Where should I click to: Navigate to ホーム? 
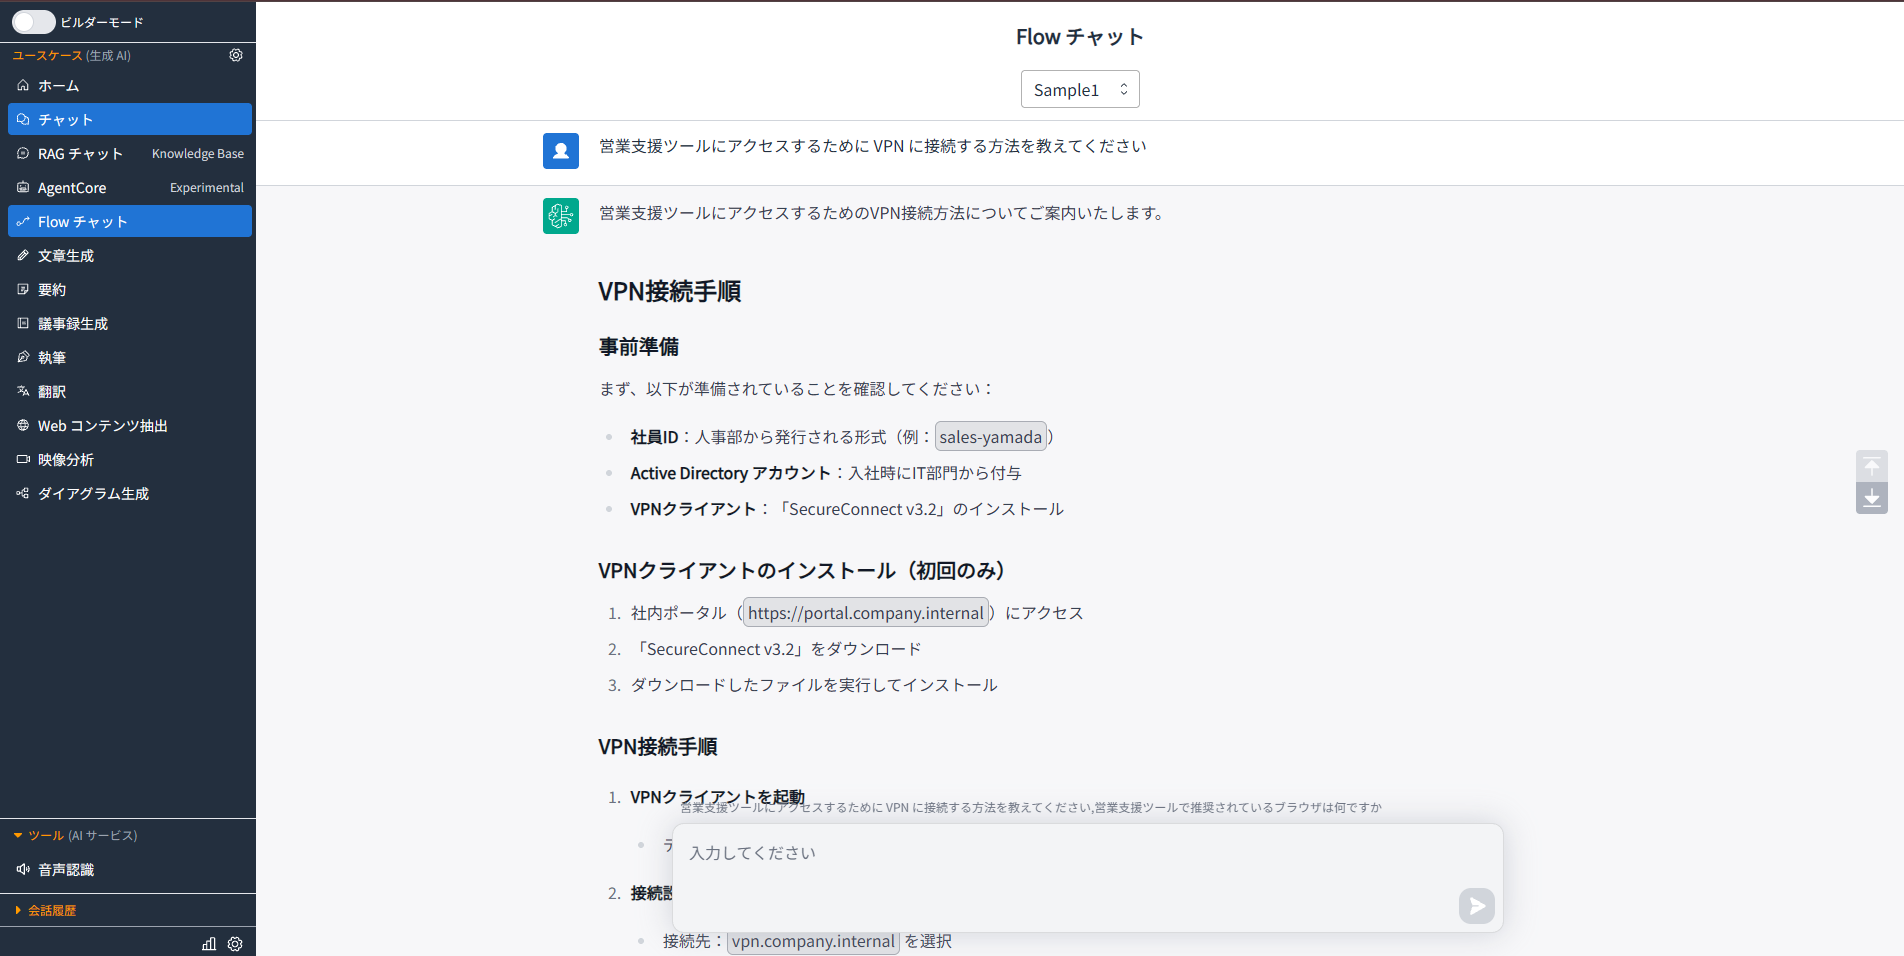[x=56, y=85]
